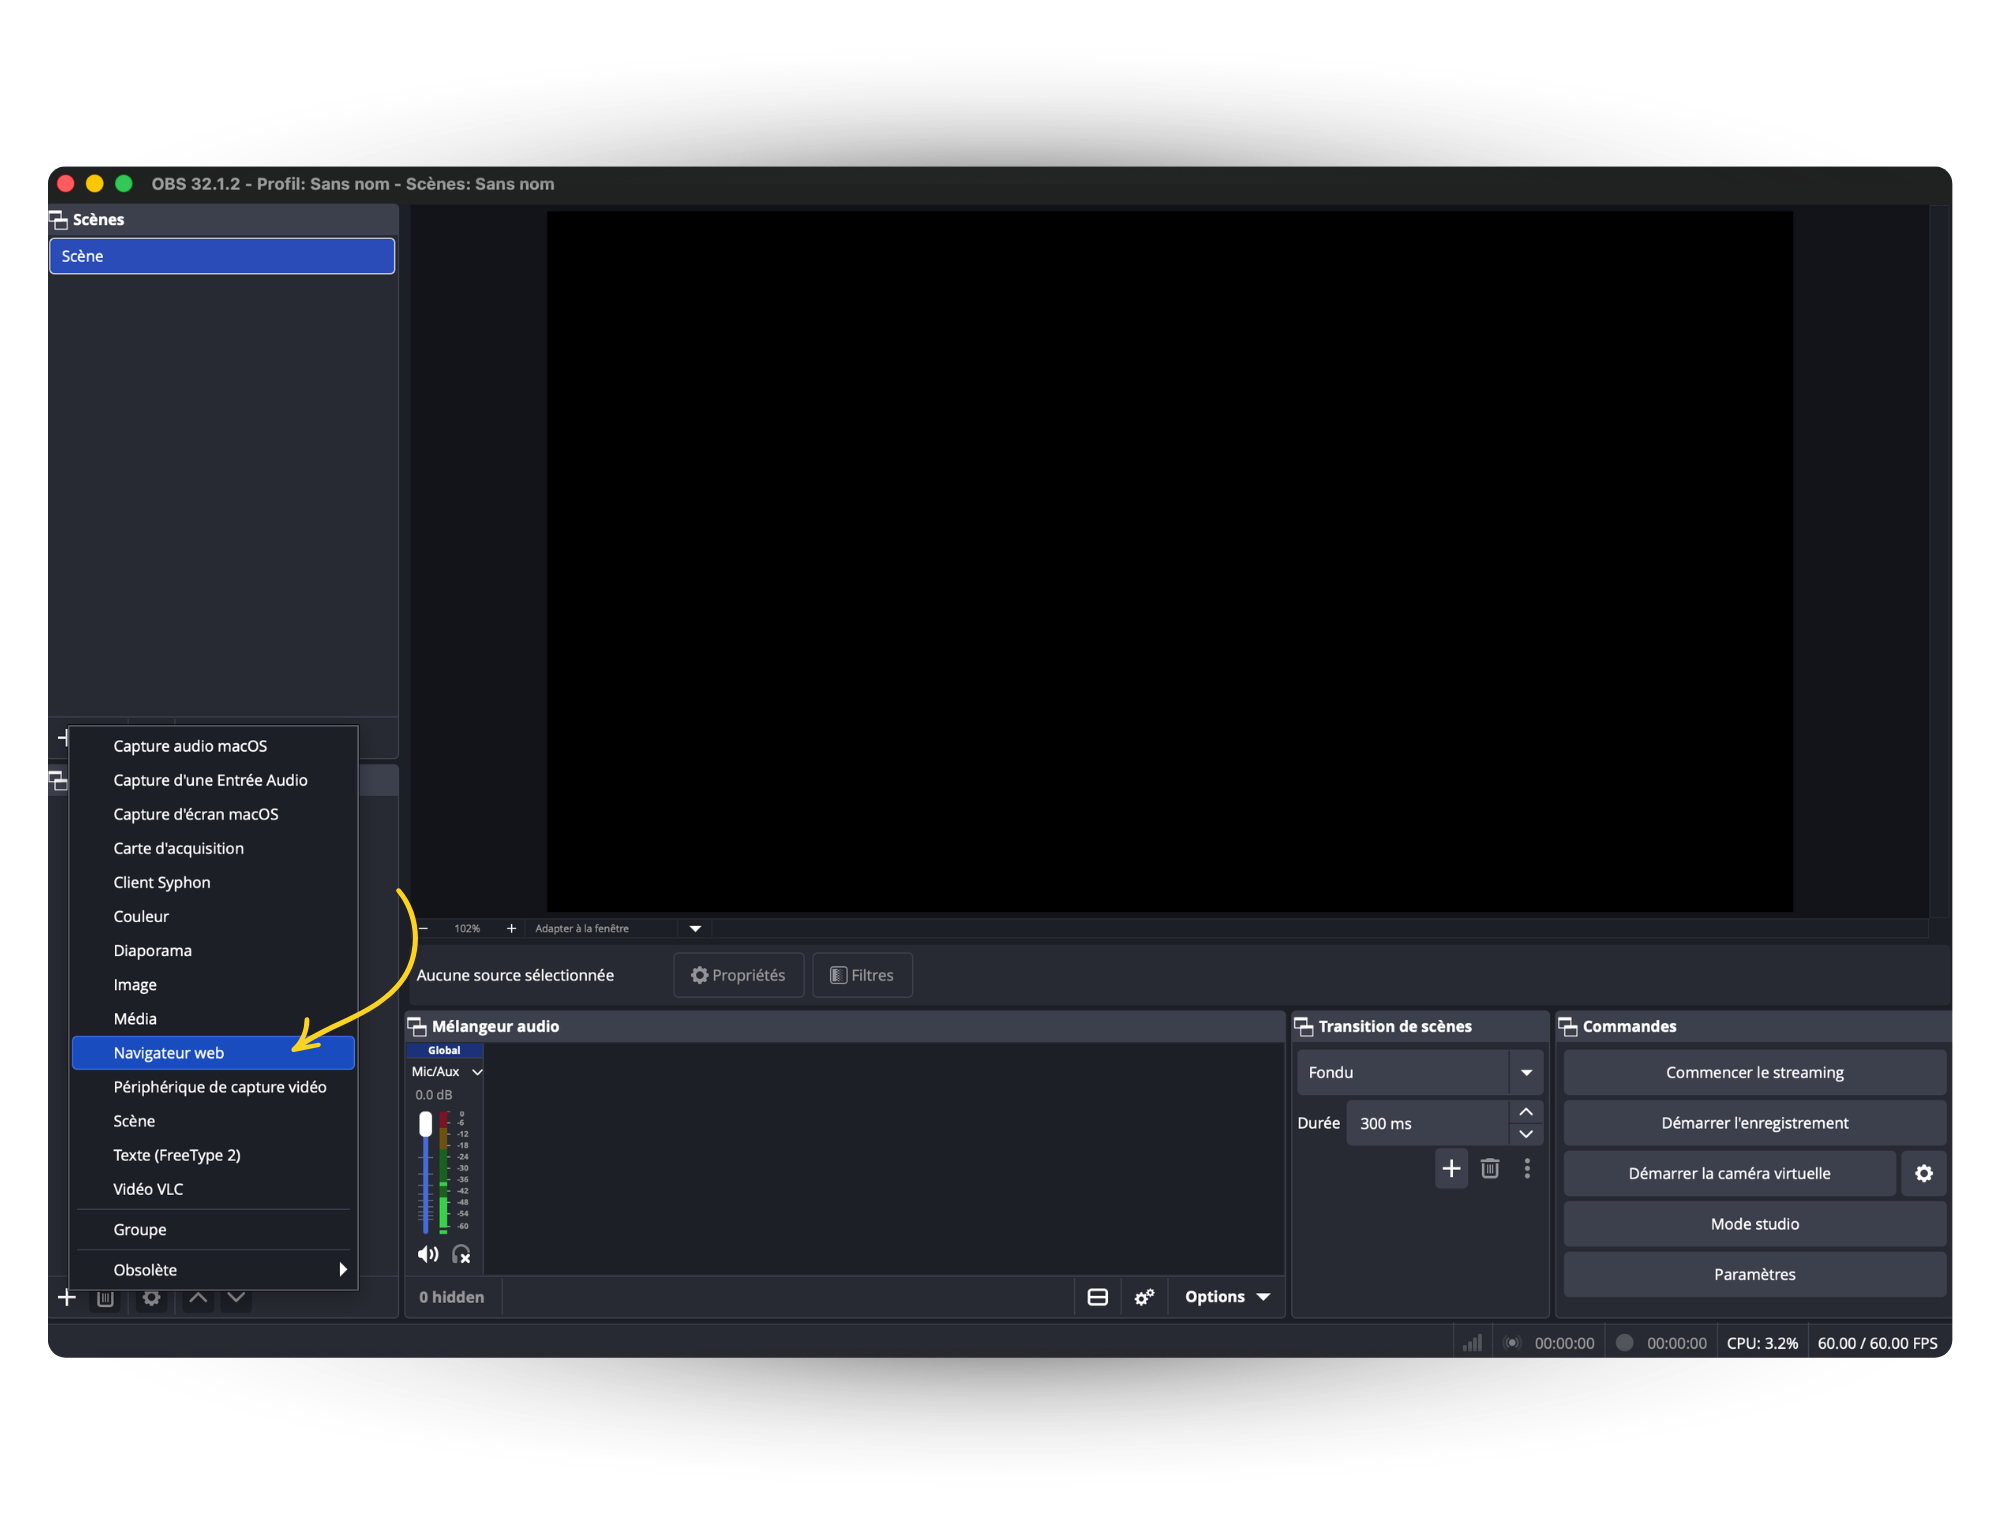The height and width of the screenshot is (1524, 2000).
Task: Move source up with arrow
Action: coord(198,1298)
